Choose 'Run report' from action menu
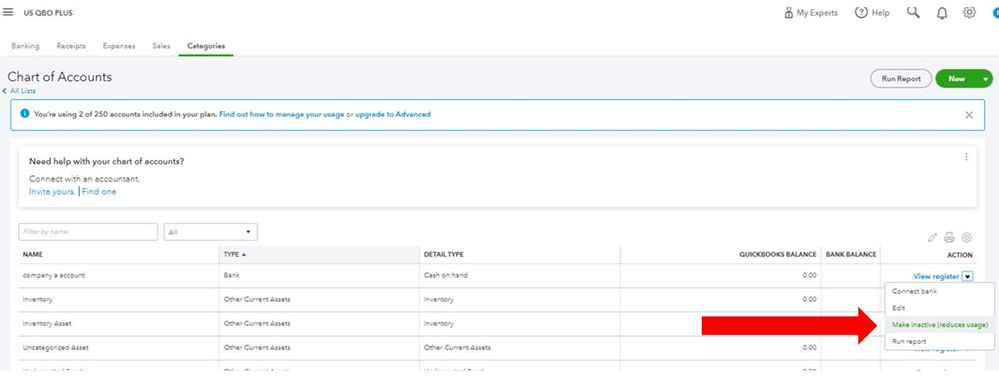 (x=909, y=342)
